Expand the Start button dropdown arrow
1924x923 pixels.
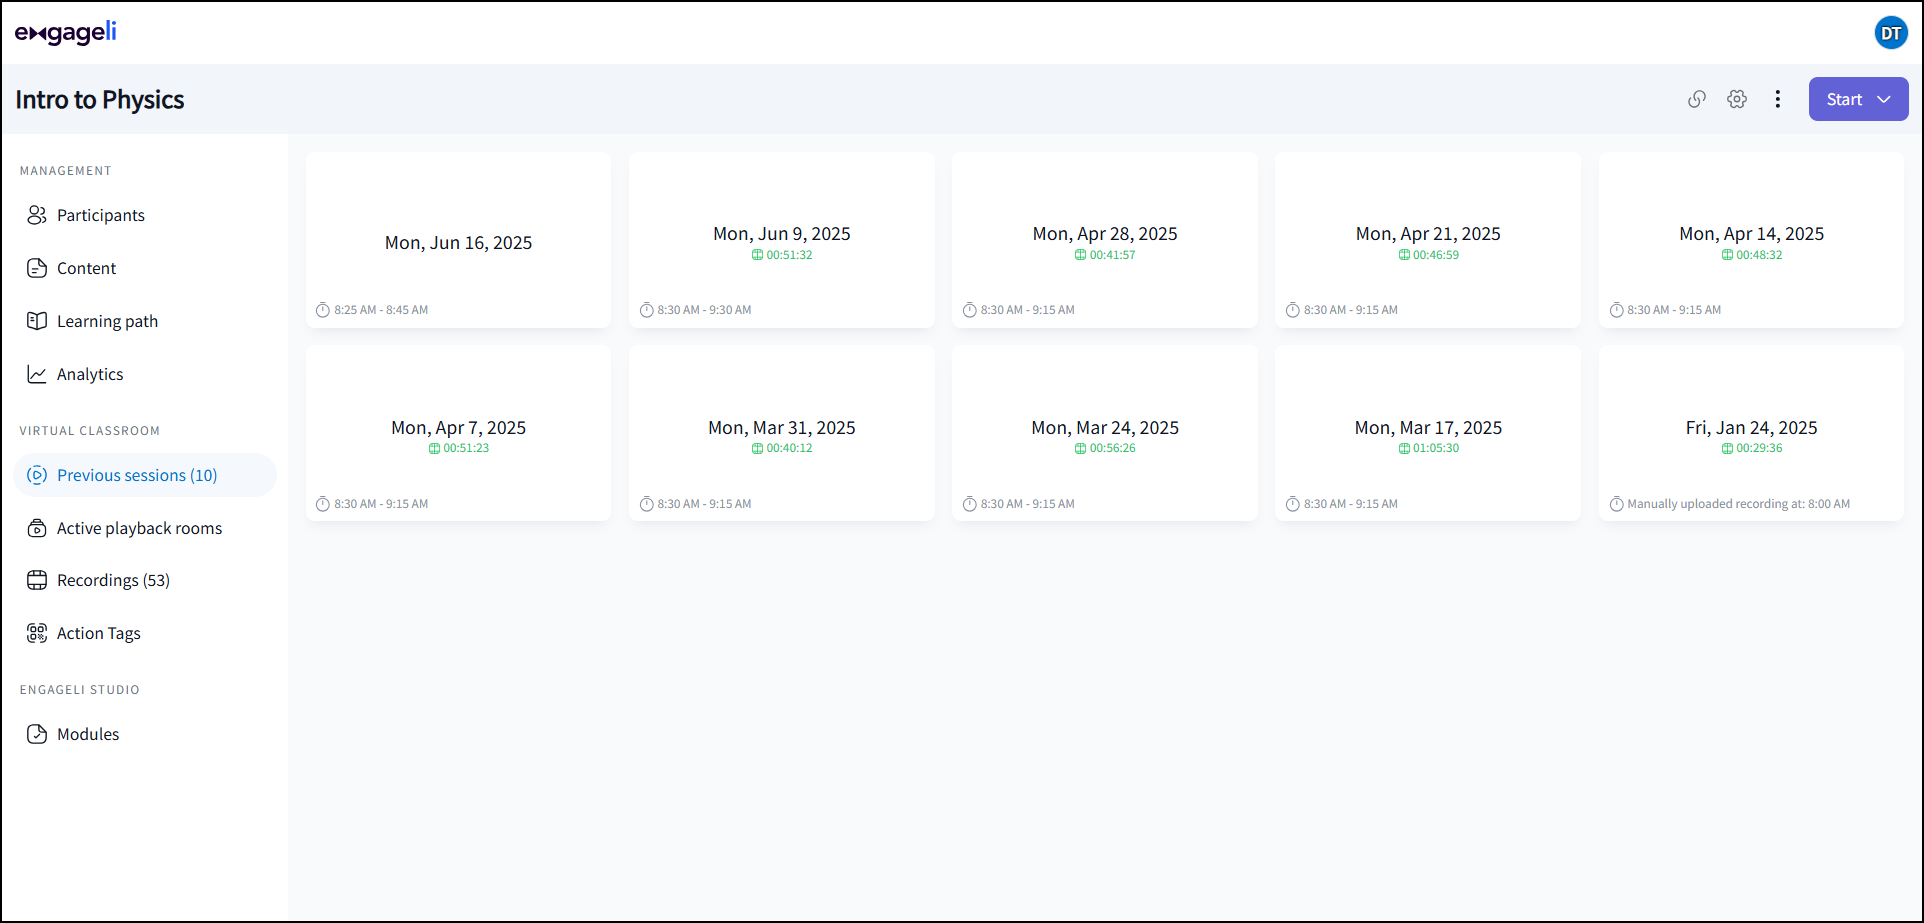click(x=1884, y=99)
